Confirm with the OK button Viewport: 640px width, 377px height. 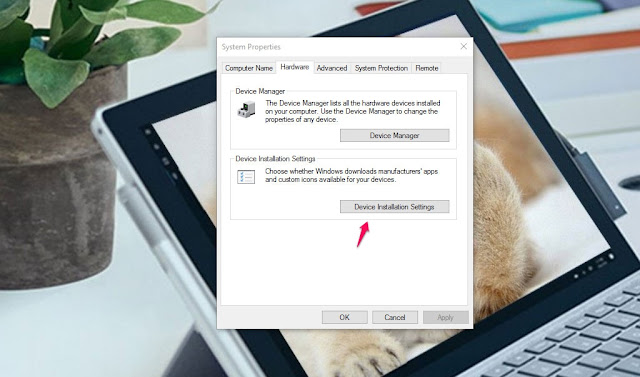[x=344, y=317]
